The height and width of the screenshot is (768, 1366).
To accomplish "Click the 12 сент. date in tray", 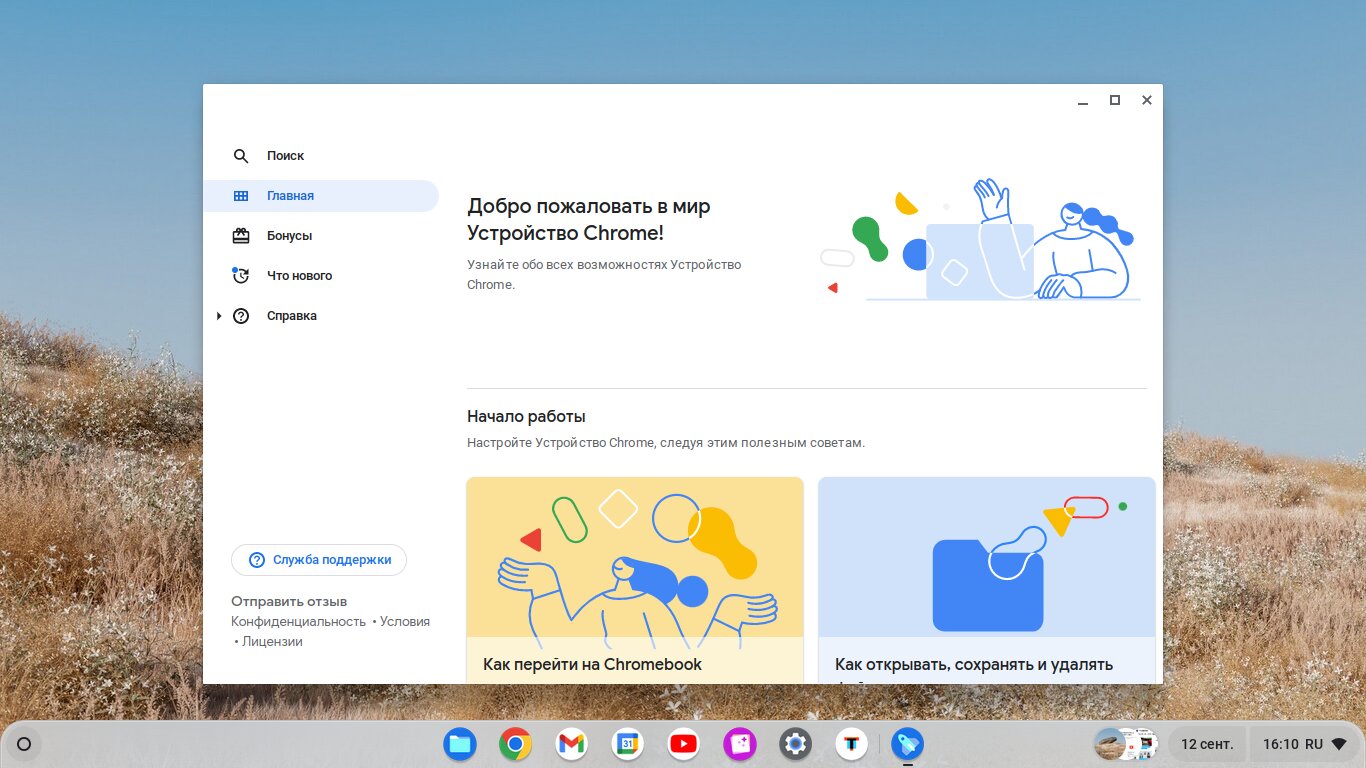I will tap(1207, 744).
